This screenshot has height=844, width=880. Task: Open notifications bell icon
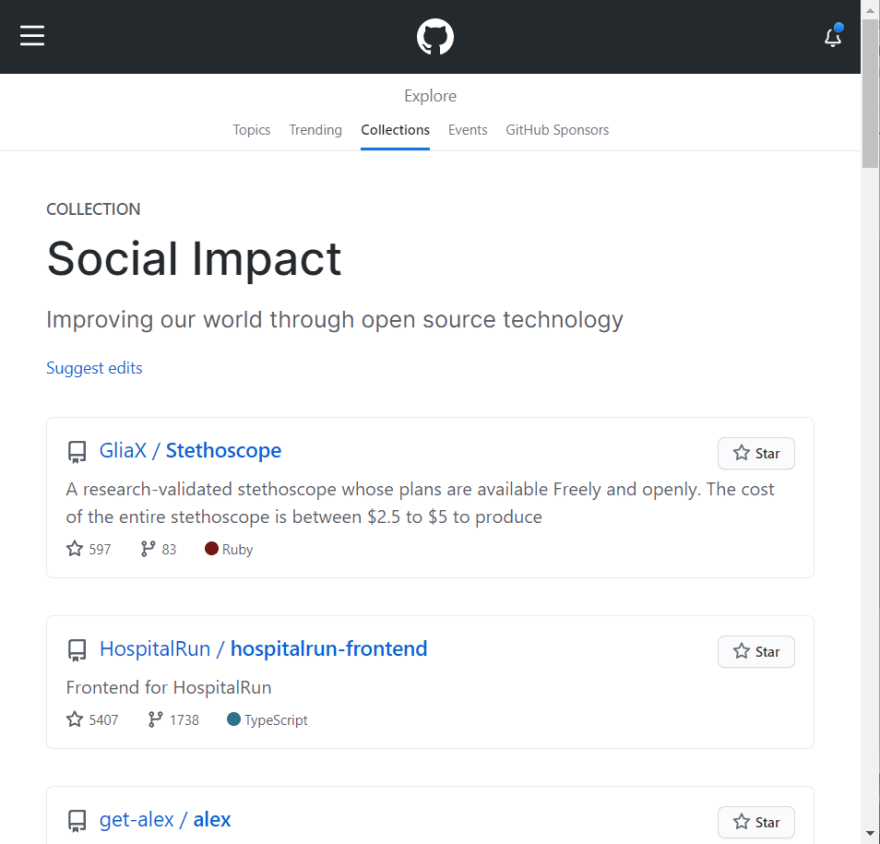coord(833,36)
